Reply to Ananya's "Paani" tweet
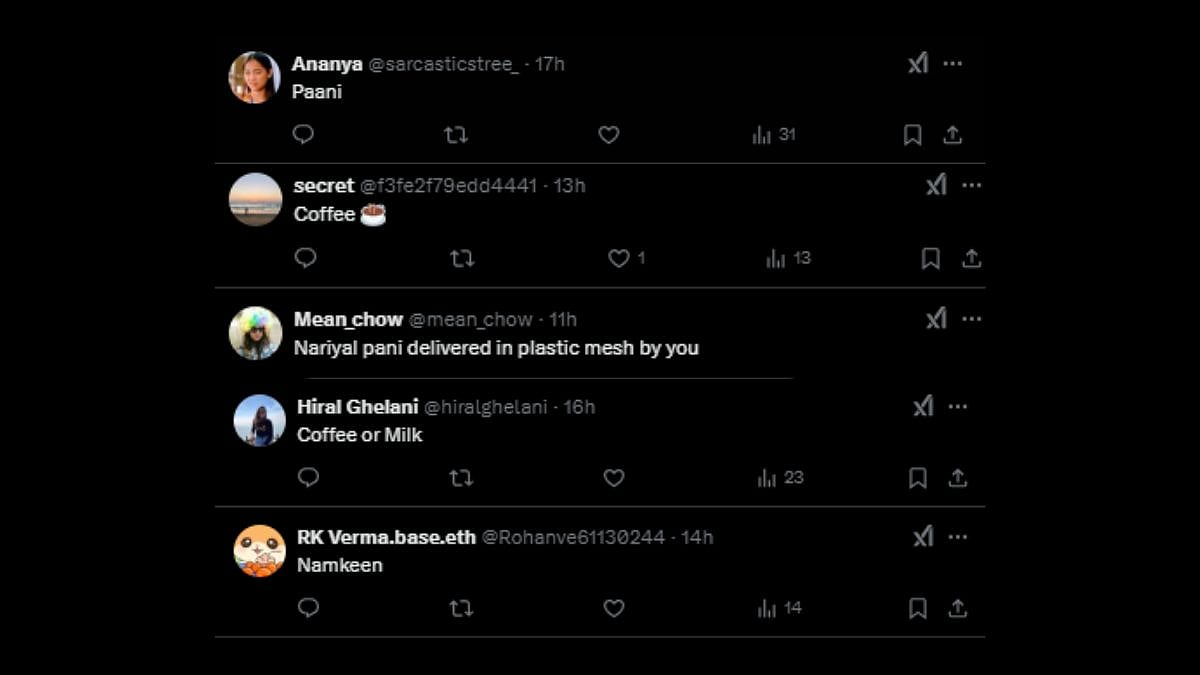This screenshot has width=1200, height=675. point(304,134)
